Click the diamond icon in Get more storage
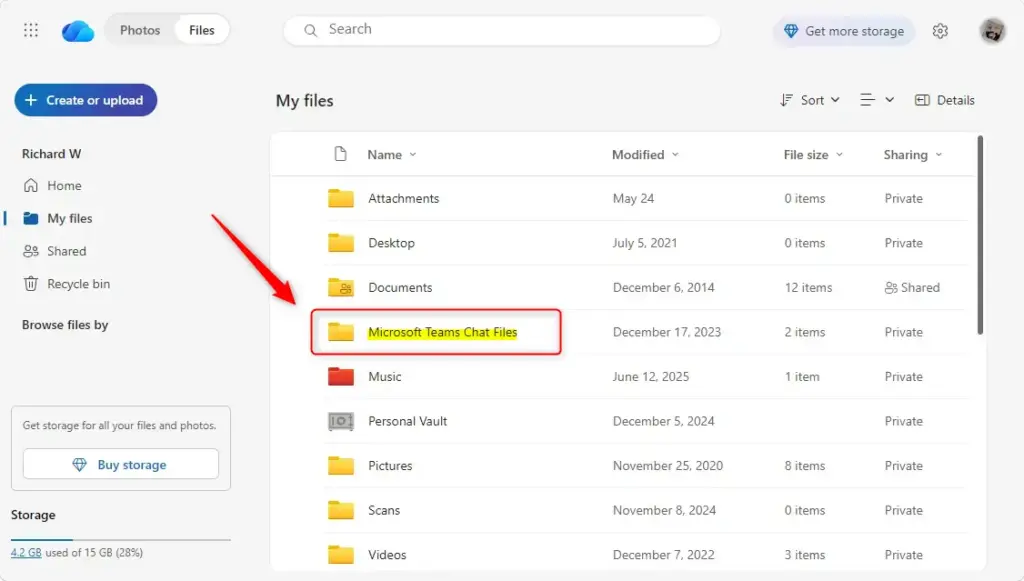 791,31
